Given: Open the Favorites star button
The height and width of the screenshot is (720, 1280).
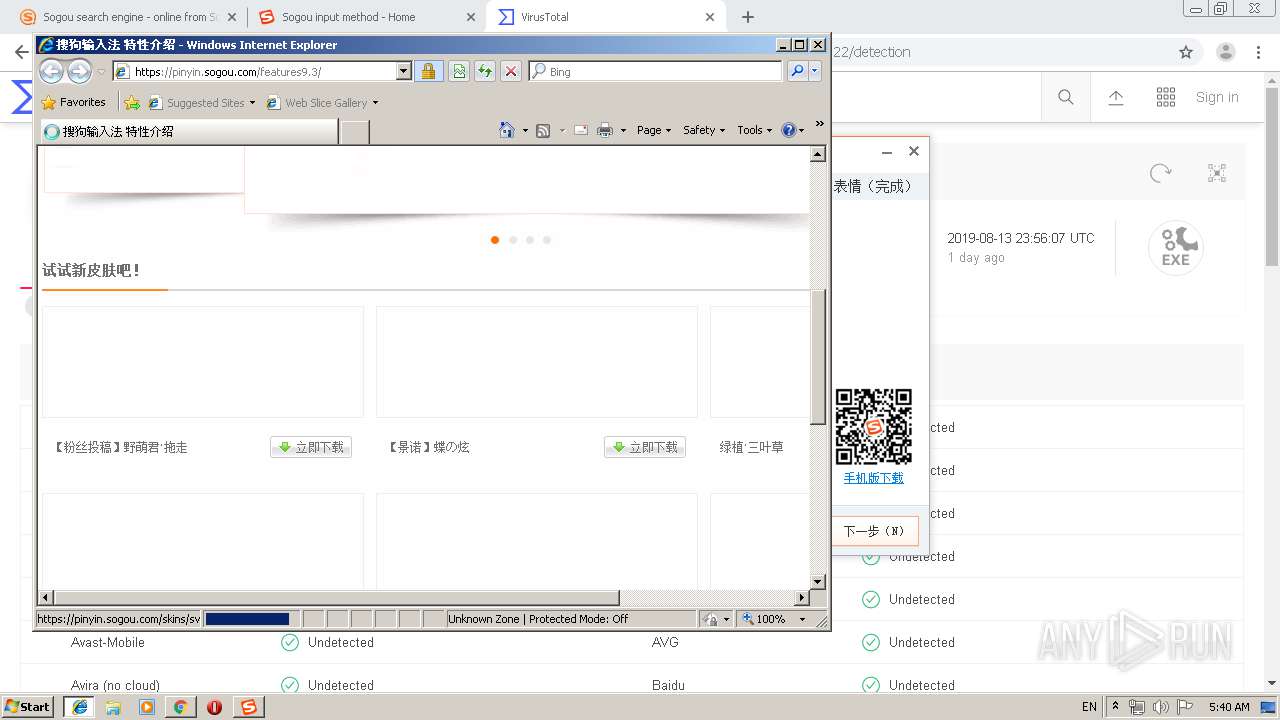Looking at the screenshot, I should coord(74,102).
